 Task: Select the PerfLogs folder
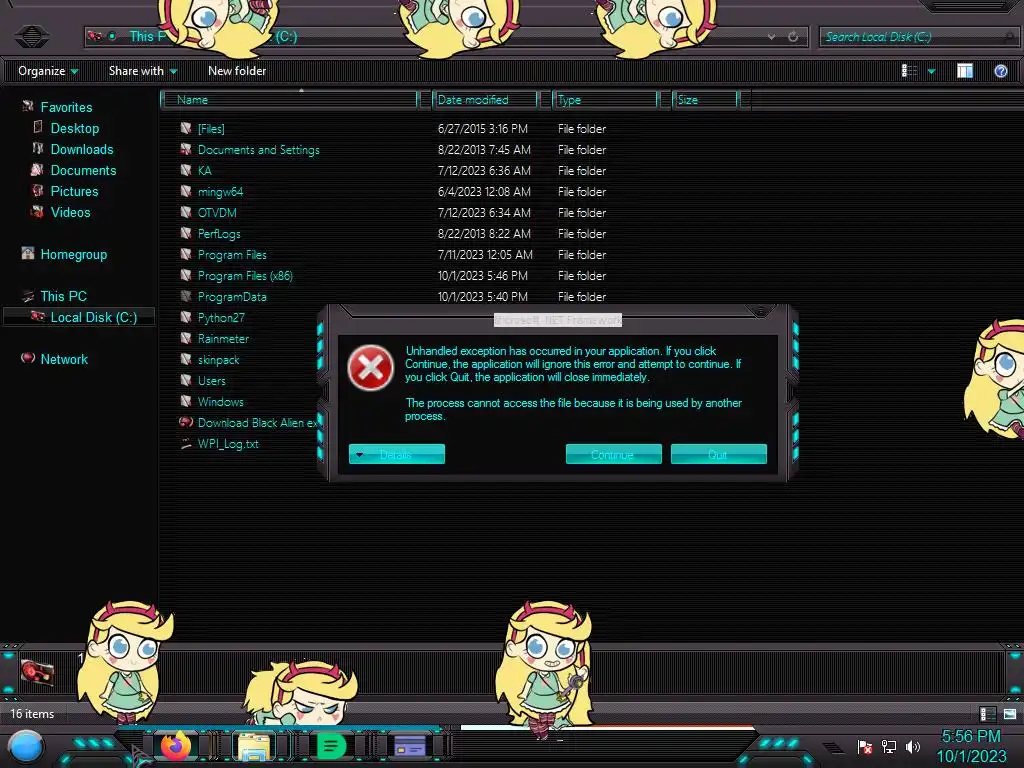pos(219,233)
